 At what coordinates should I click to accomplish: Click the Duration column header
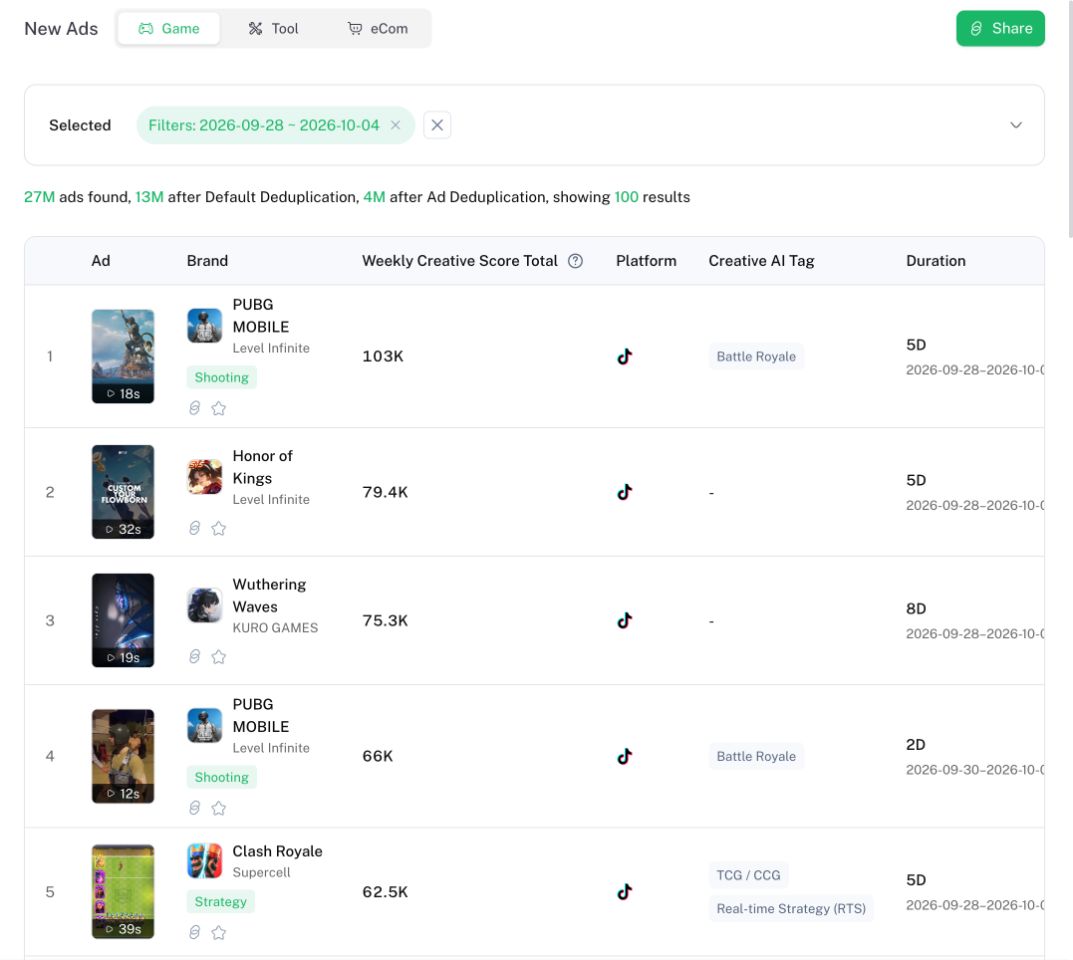(935, 261)
